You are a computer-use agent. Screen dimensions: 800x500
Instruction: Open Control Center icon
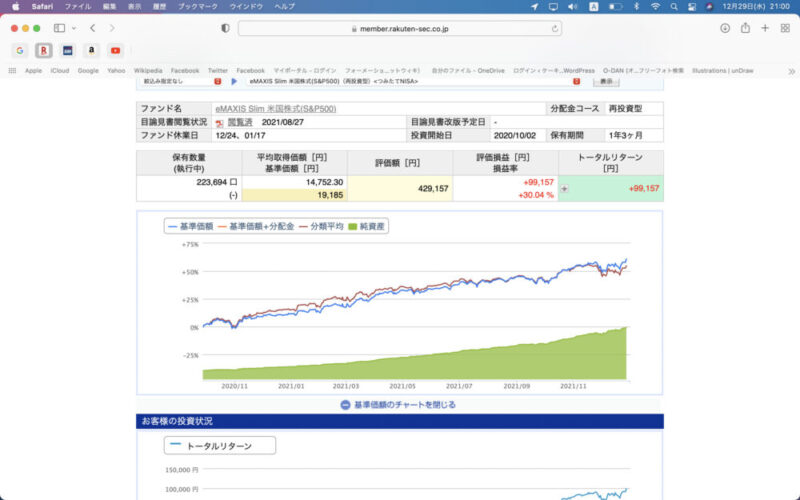coord(692,7)
